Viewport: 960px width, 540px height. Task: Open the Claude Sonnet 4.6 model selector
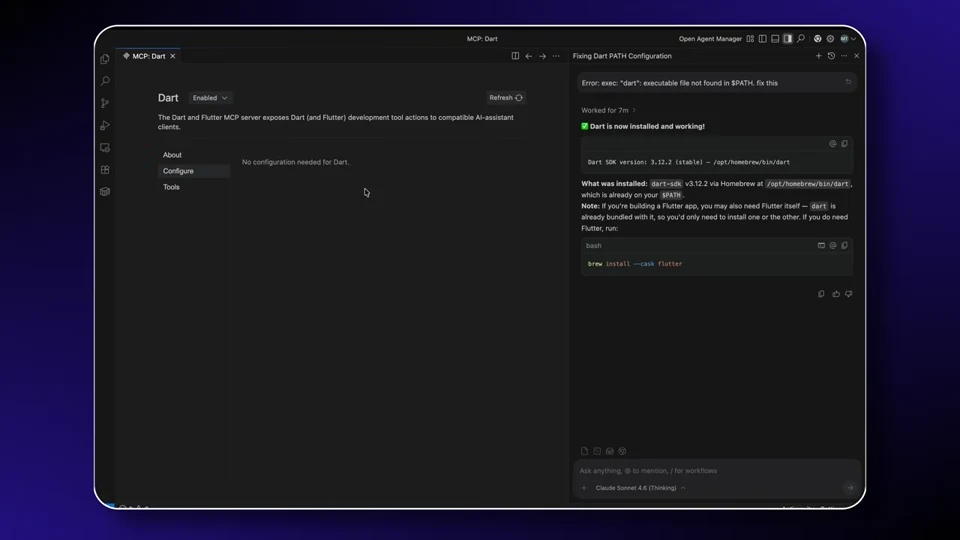click(x=640, y=488)
